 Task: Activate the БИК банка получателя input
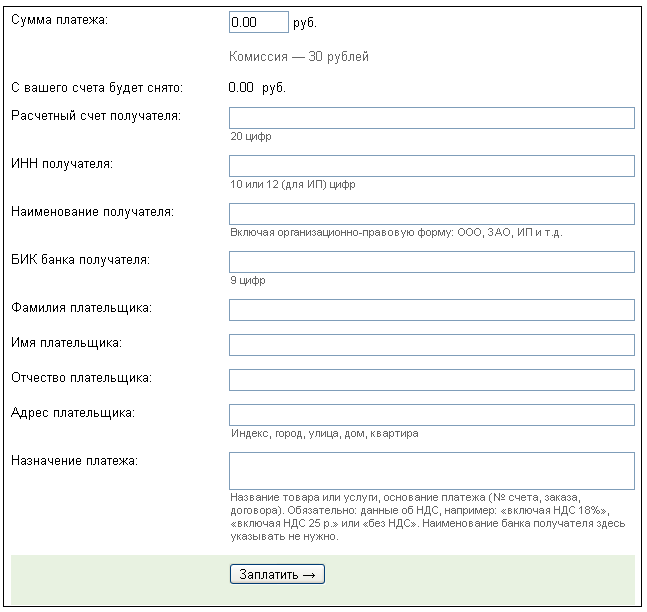tap(431, 262)
